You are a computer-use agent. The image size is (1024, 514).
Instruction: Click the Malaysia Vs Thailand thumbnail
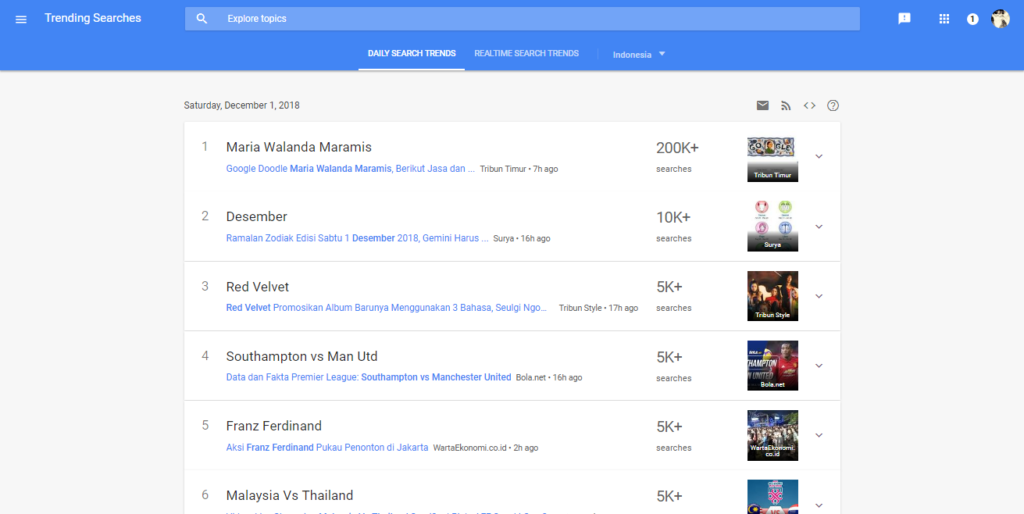click(x=773, y=497)
